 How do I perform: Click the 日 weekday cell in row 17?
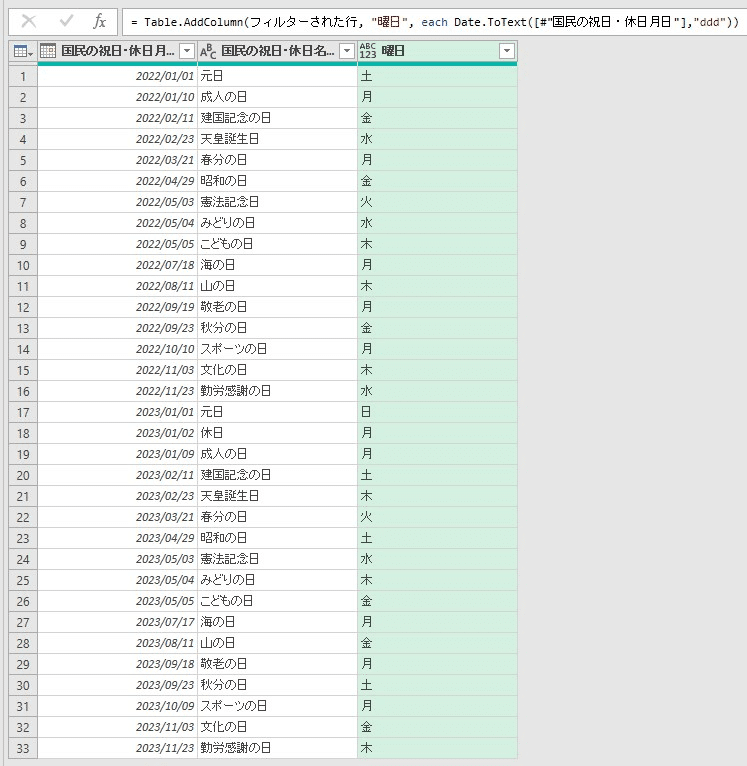pyautogui.click(x=437, y=412)
